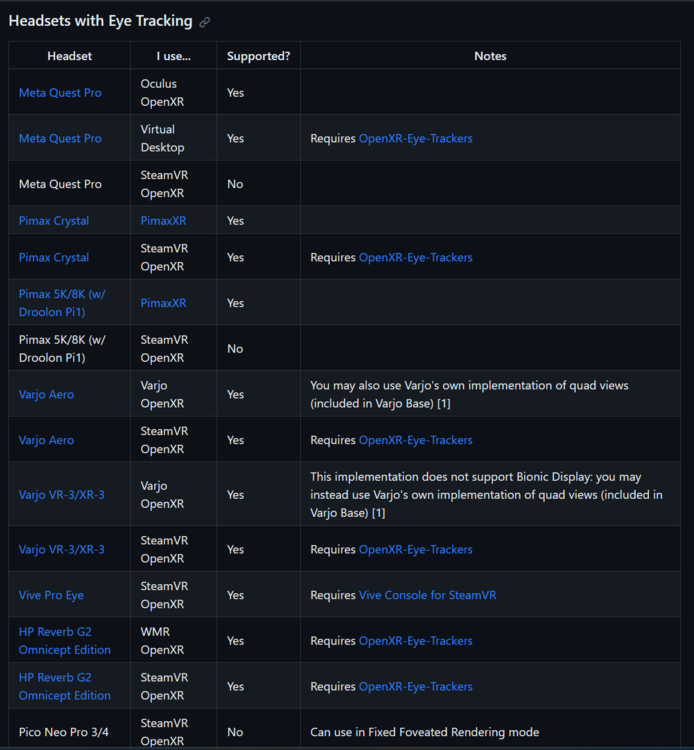Open Meta Quest Pro link in Virtual Desktop row
This screenshot has height=750, width=694.
click(60, 139)
